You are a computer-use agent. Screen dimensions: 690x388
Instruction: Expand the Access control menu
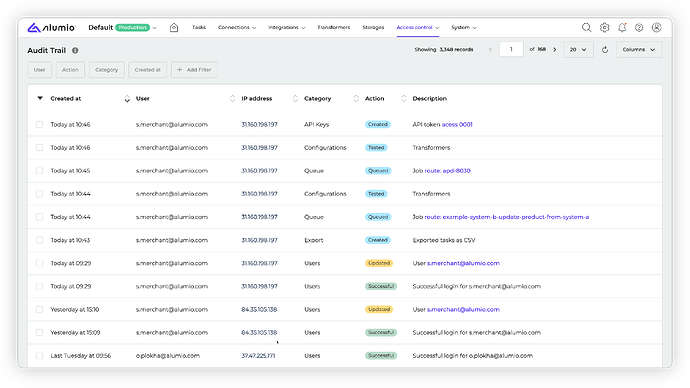418,28
